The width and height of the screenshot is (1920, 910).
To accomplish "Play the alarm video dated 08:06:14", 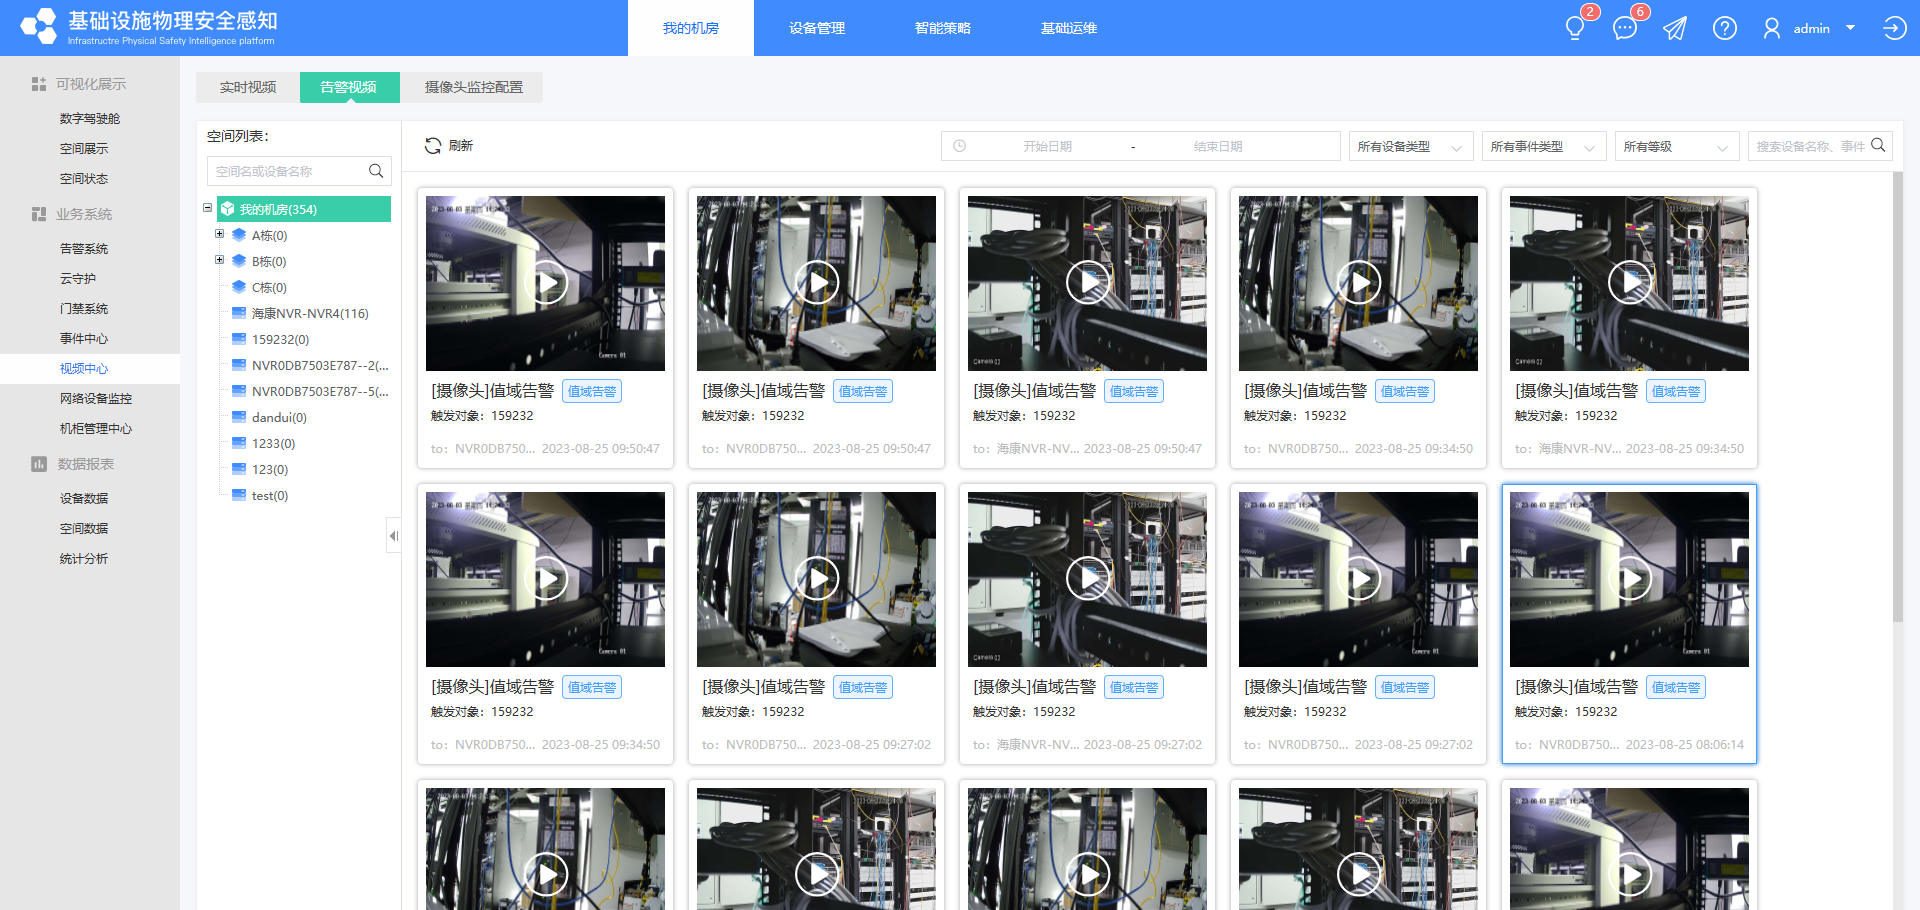I will 1631,578.
